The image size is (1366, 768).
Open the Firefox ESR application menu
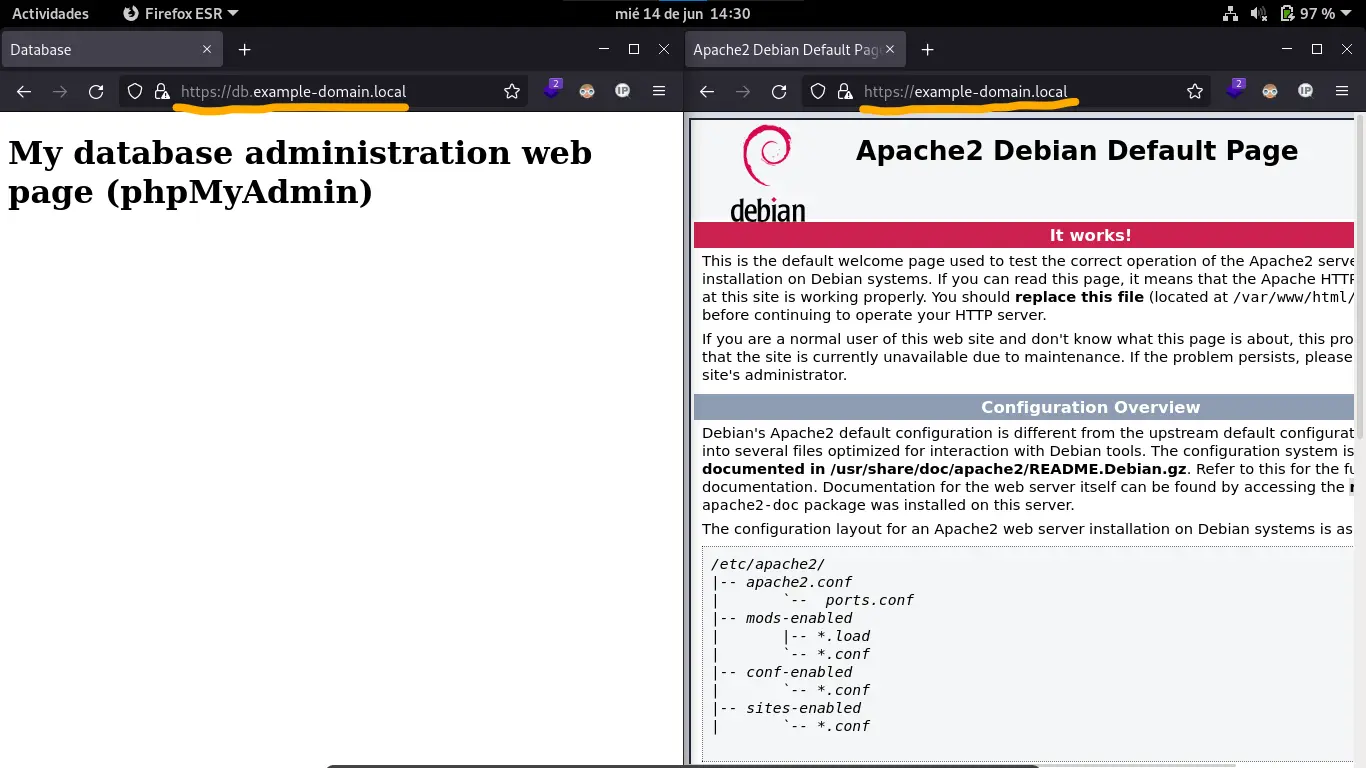180,14
